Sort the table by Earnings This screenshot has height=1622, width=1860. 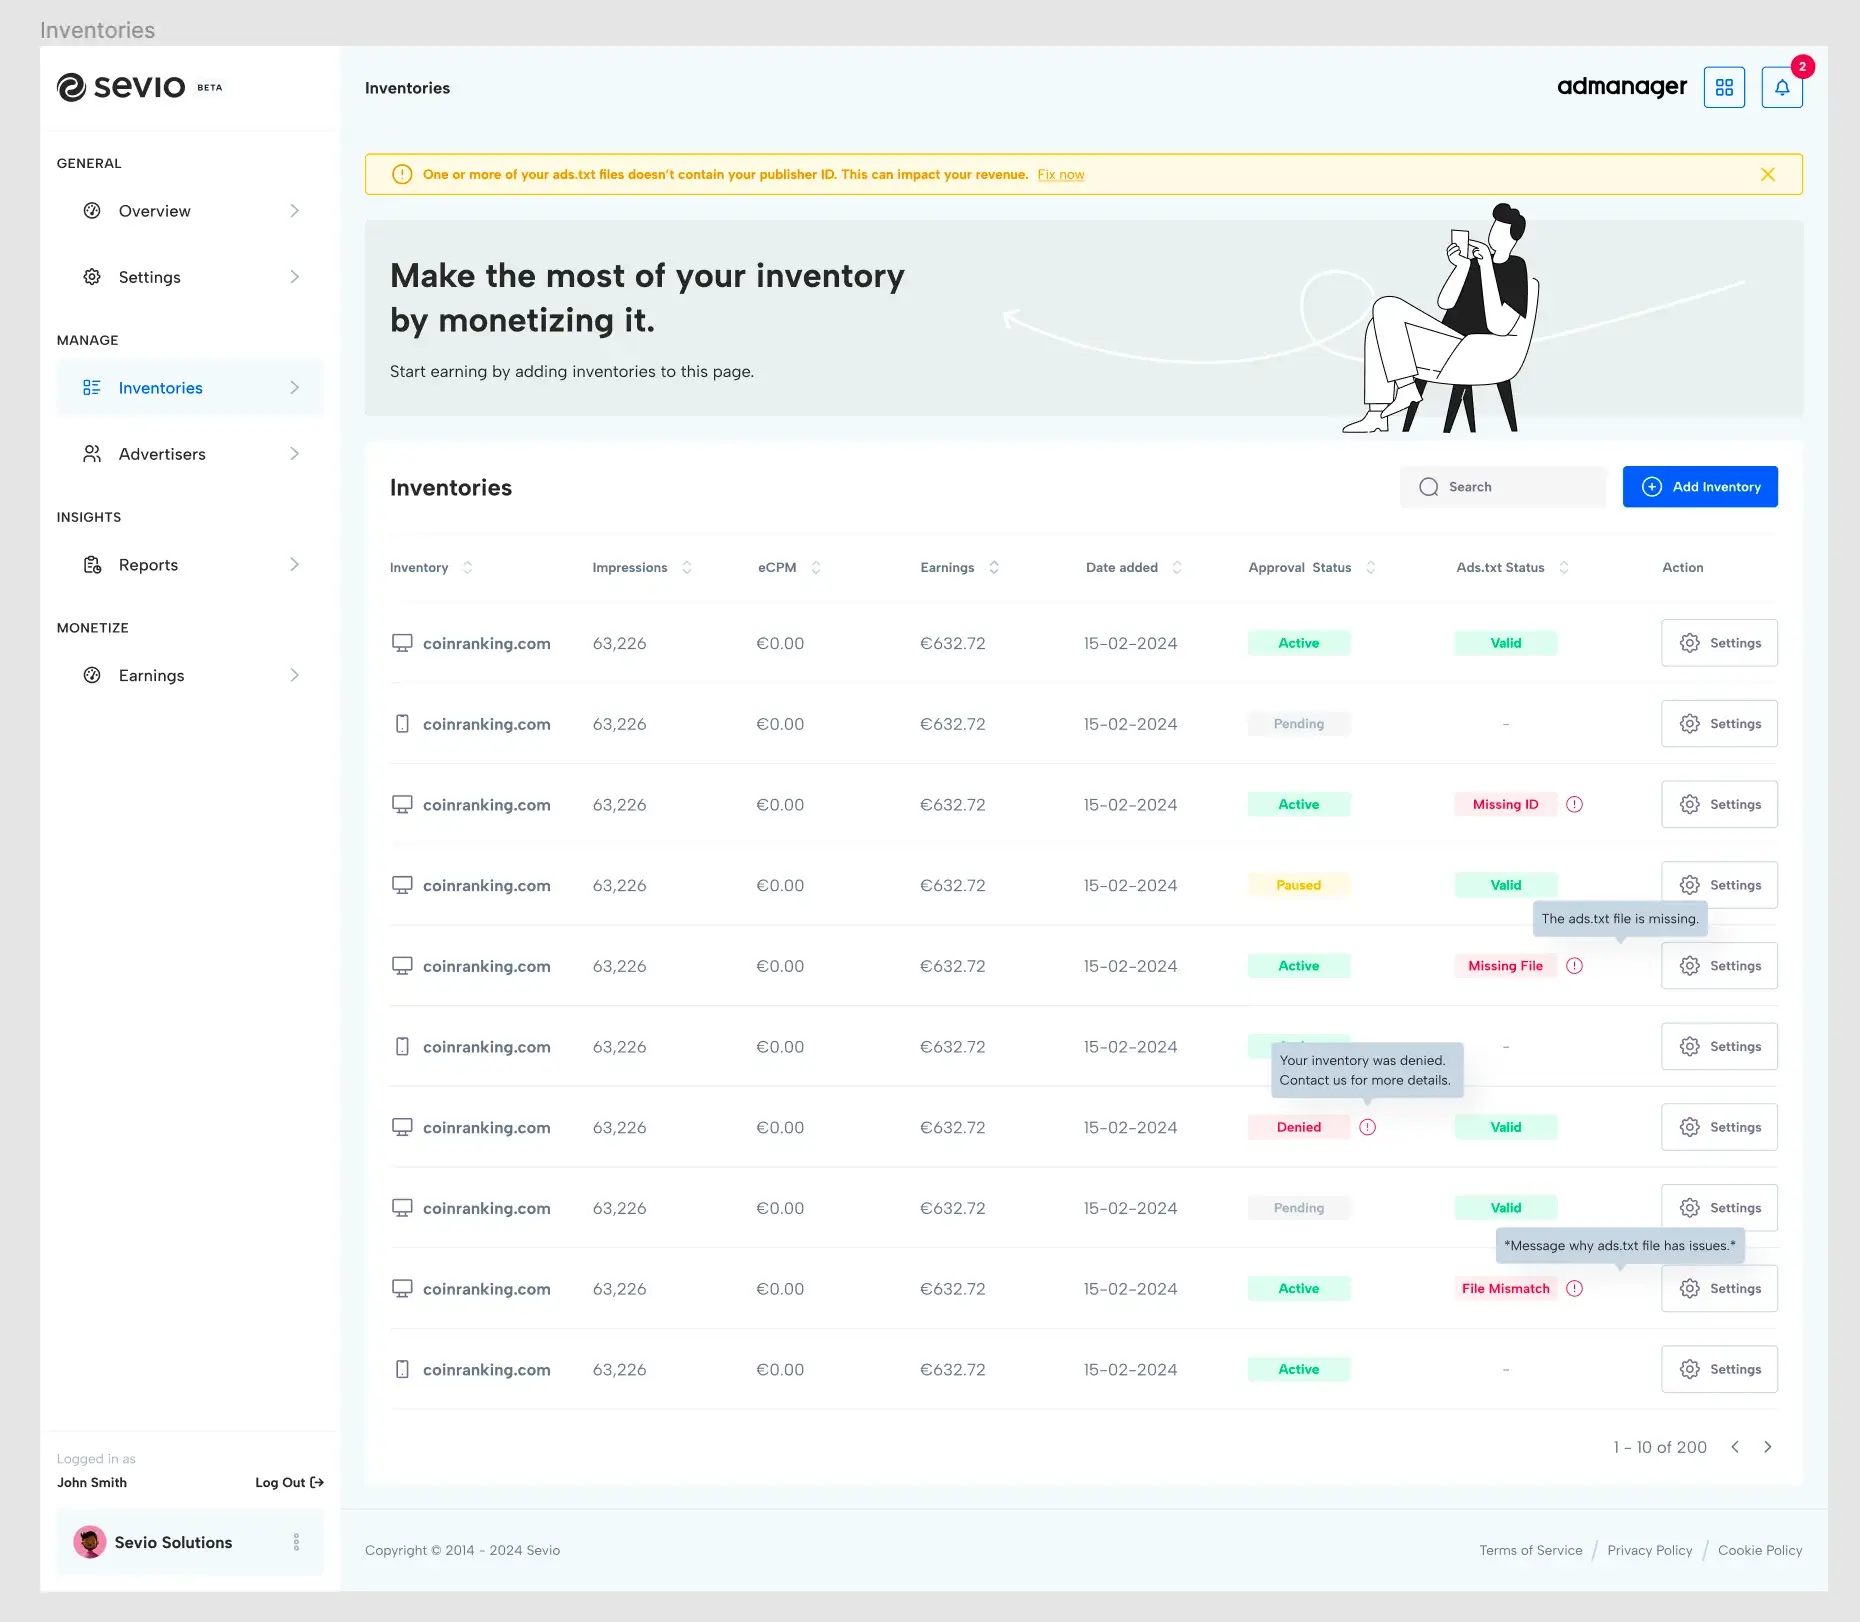pos(993,567)
